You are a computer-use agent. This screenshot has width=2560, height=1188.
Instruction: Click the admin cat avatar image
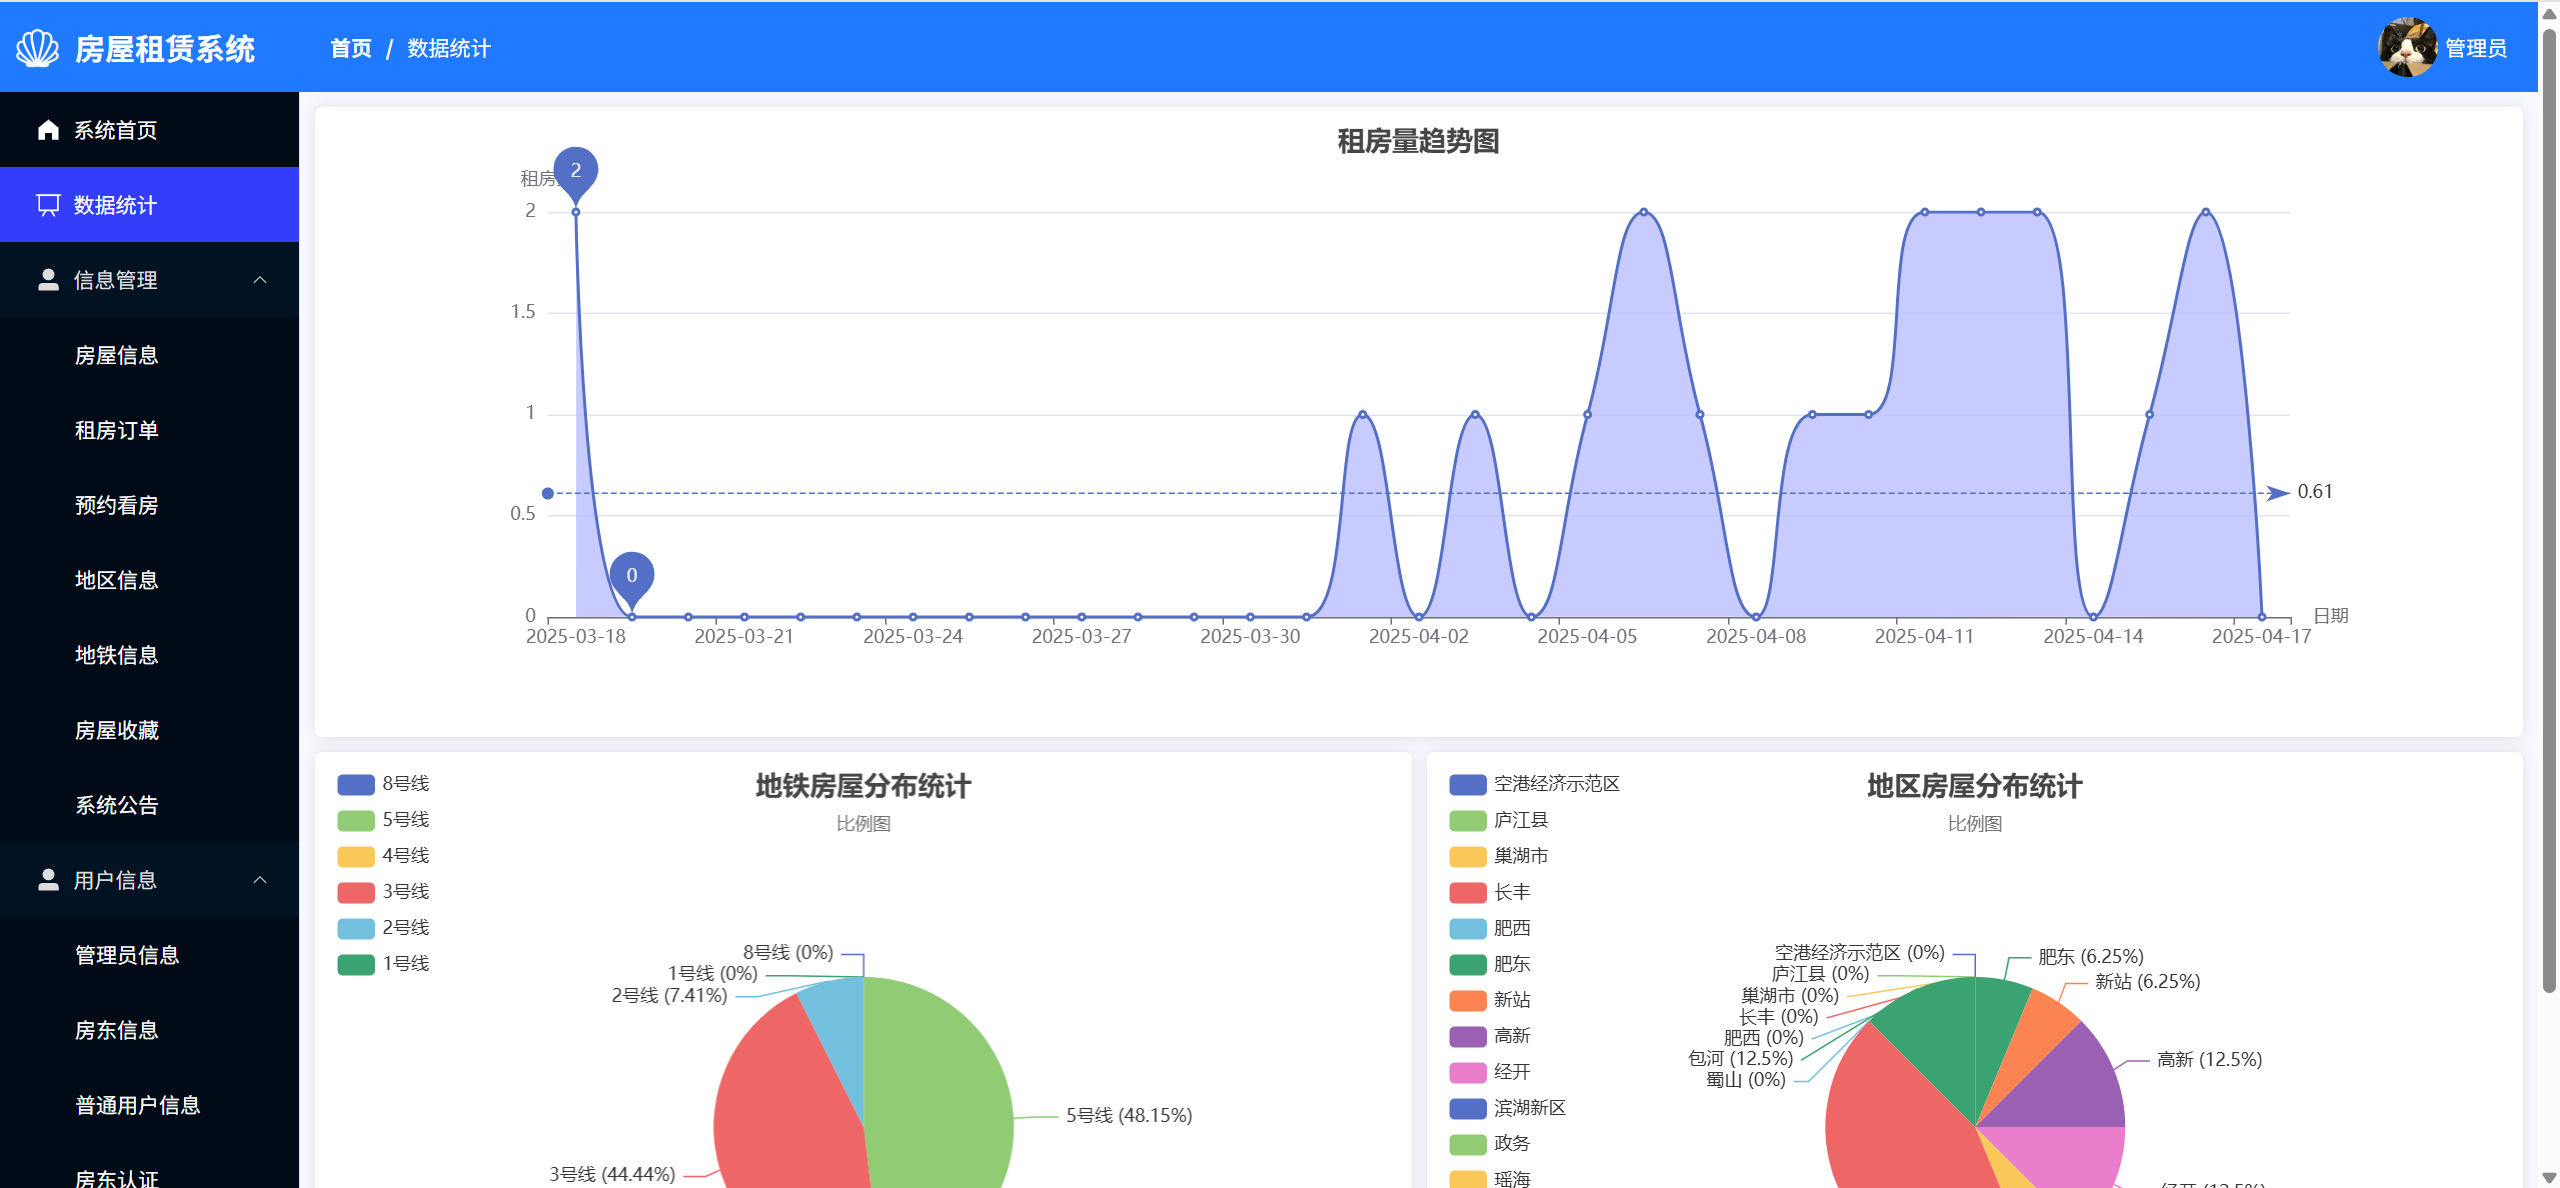click(x=2406, y=47)
